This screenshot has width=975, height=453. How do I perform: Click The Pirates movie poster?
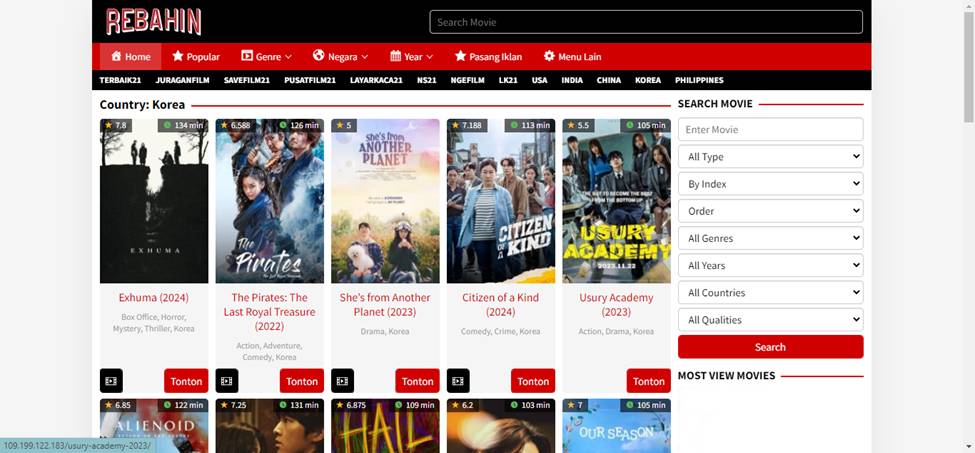(x=270, y=201)
